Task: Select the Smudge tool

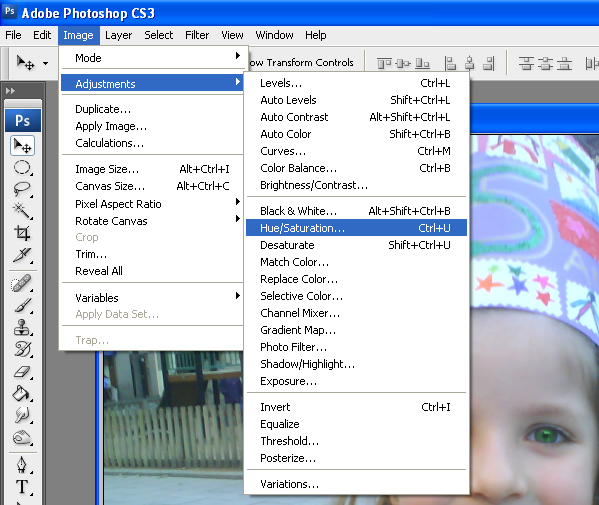Action: point(22,415)
